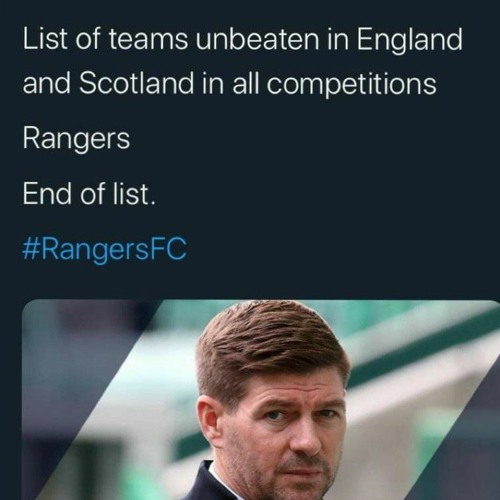The width and height of the screenshot is (500, 500).
Task: Click the word 'Scotland' in the tweet
Action: pos(137,83)
